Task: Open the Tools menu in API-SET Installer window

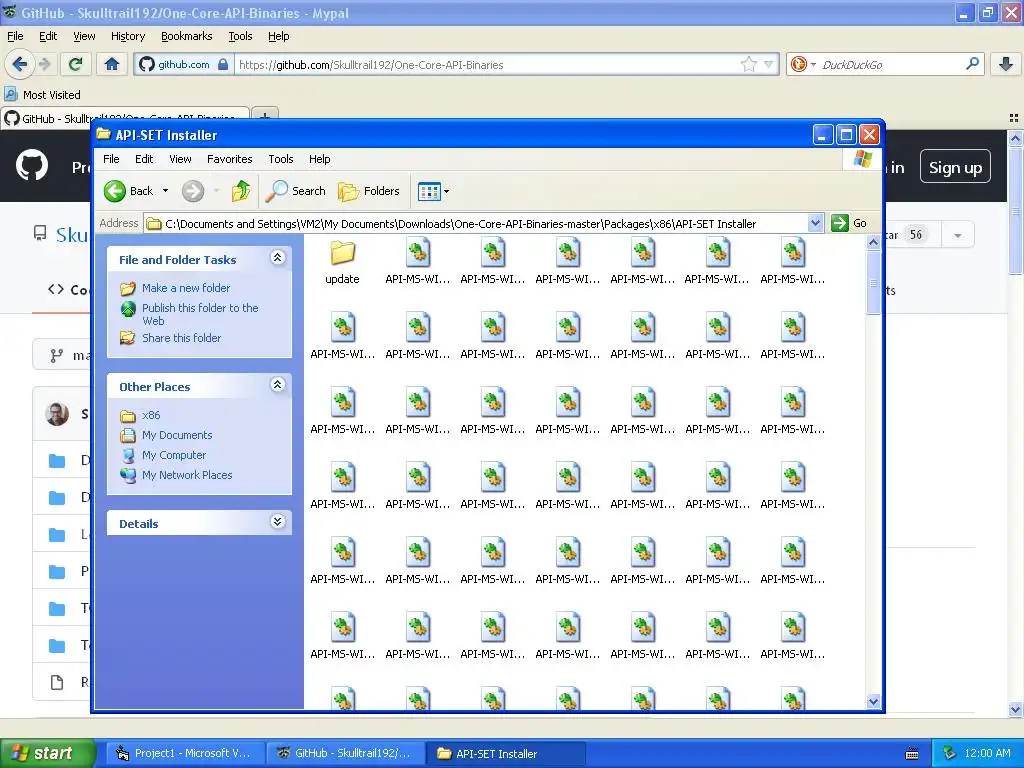Action: (281, 159)
